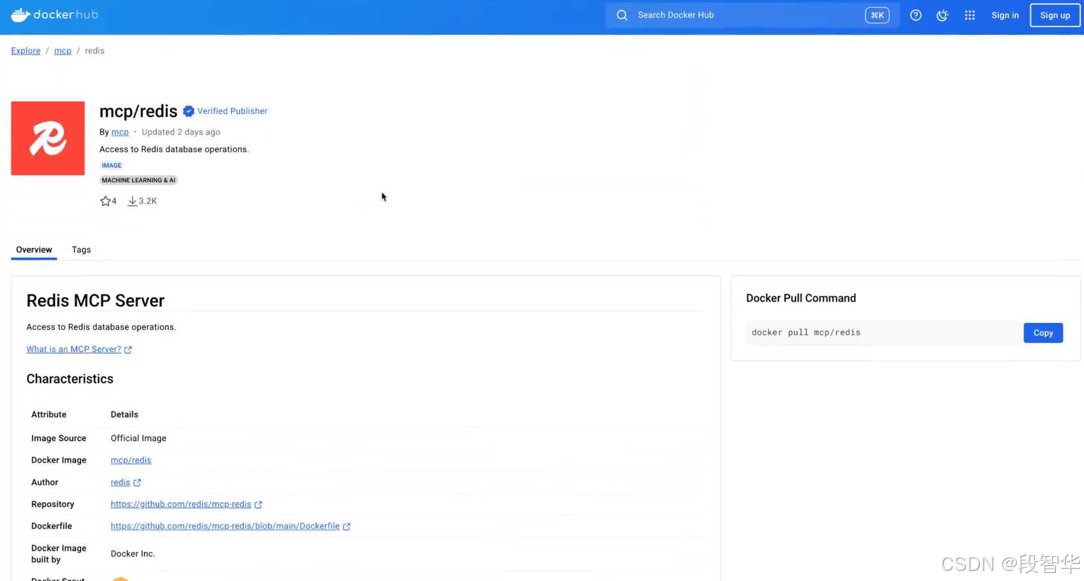Open the mcp/redis Docker Image link
The image size is (1084, 581).
pos(131,460)
